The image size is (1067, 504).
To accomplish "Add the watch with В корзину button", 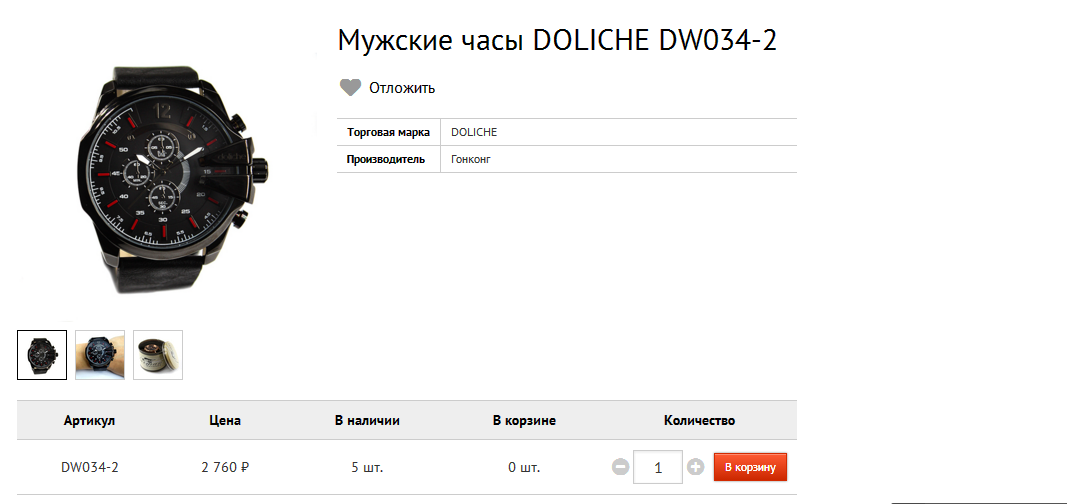I will [750, 467].
